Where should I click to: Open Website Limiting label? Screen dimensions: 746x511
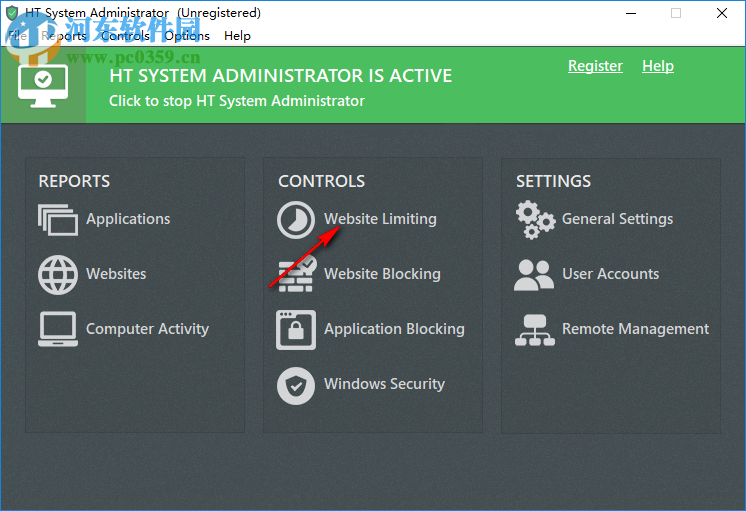click(380, 219)
